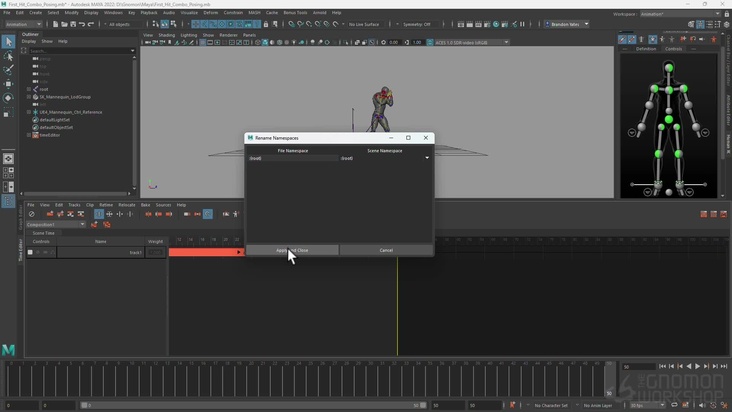Click the Redo arrow icon
This screenshot has width=732, height=412.
coord(91,24)
